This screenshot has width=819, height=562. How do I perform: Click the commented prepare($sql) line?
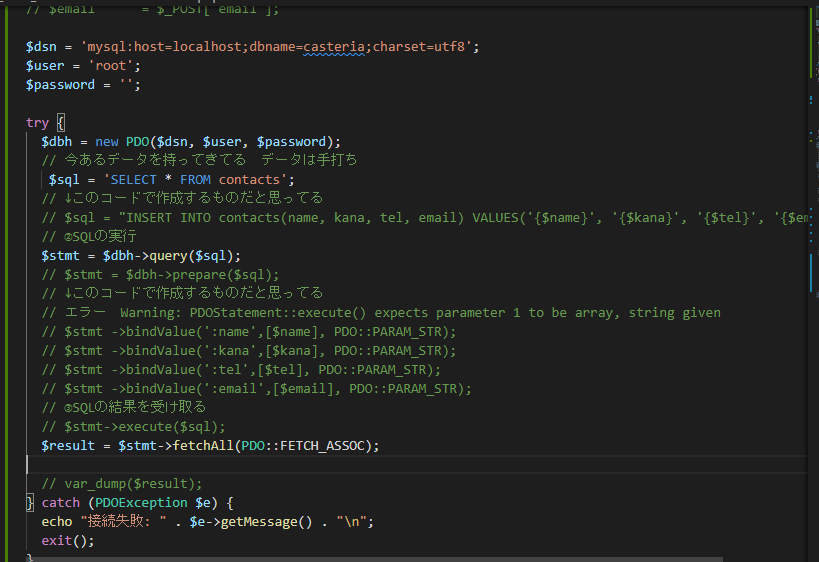(x=160, y=275)
